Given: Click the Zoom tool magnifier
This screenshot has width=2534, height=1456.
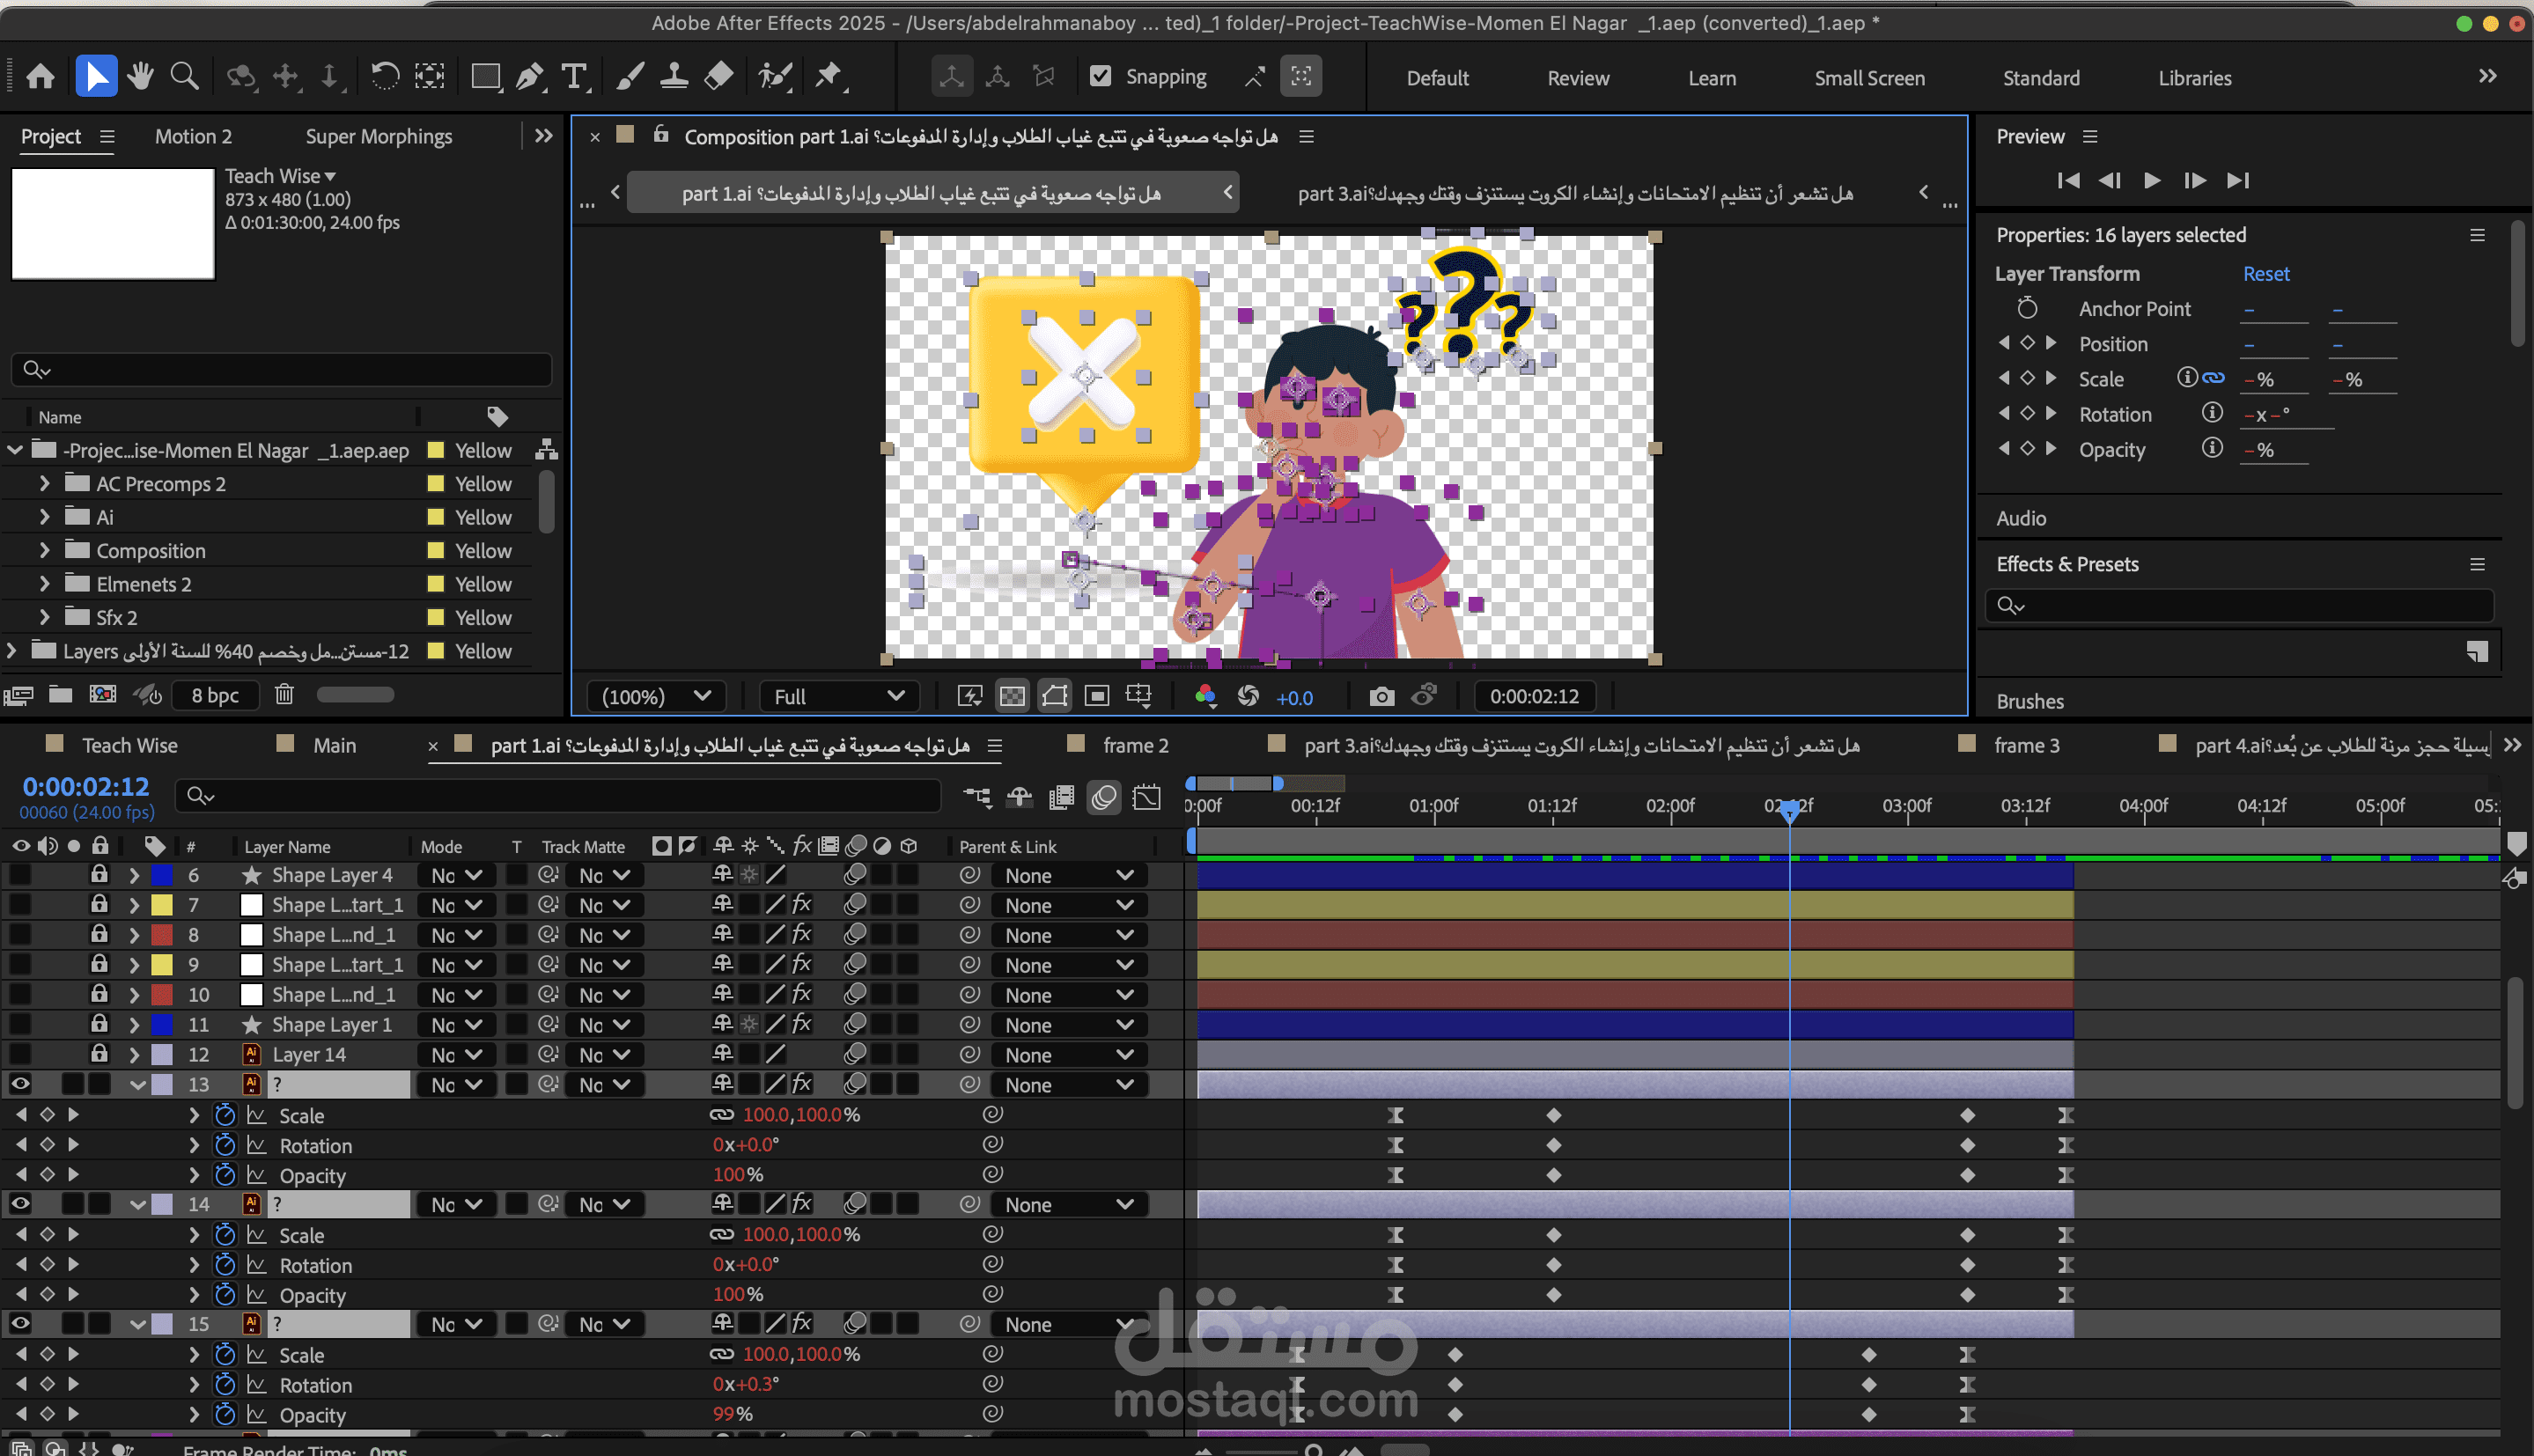Looking at the screenshot, I should click(x=184, y=76).
